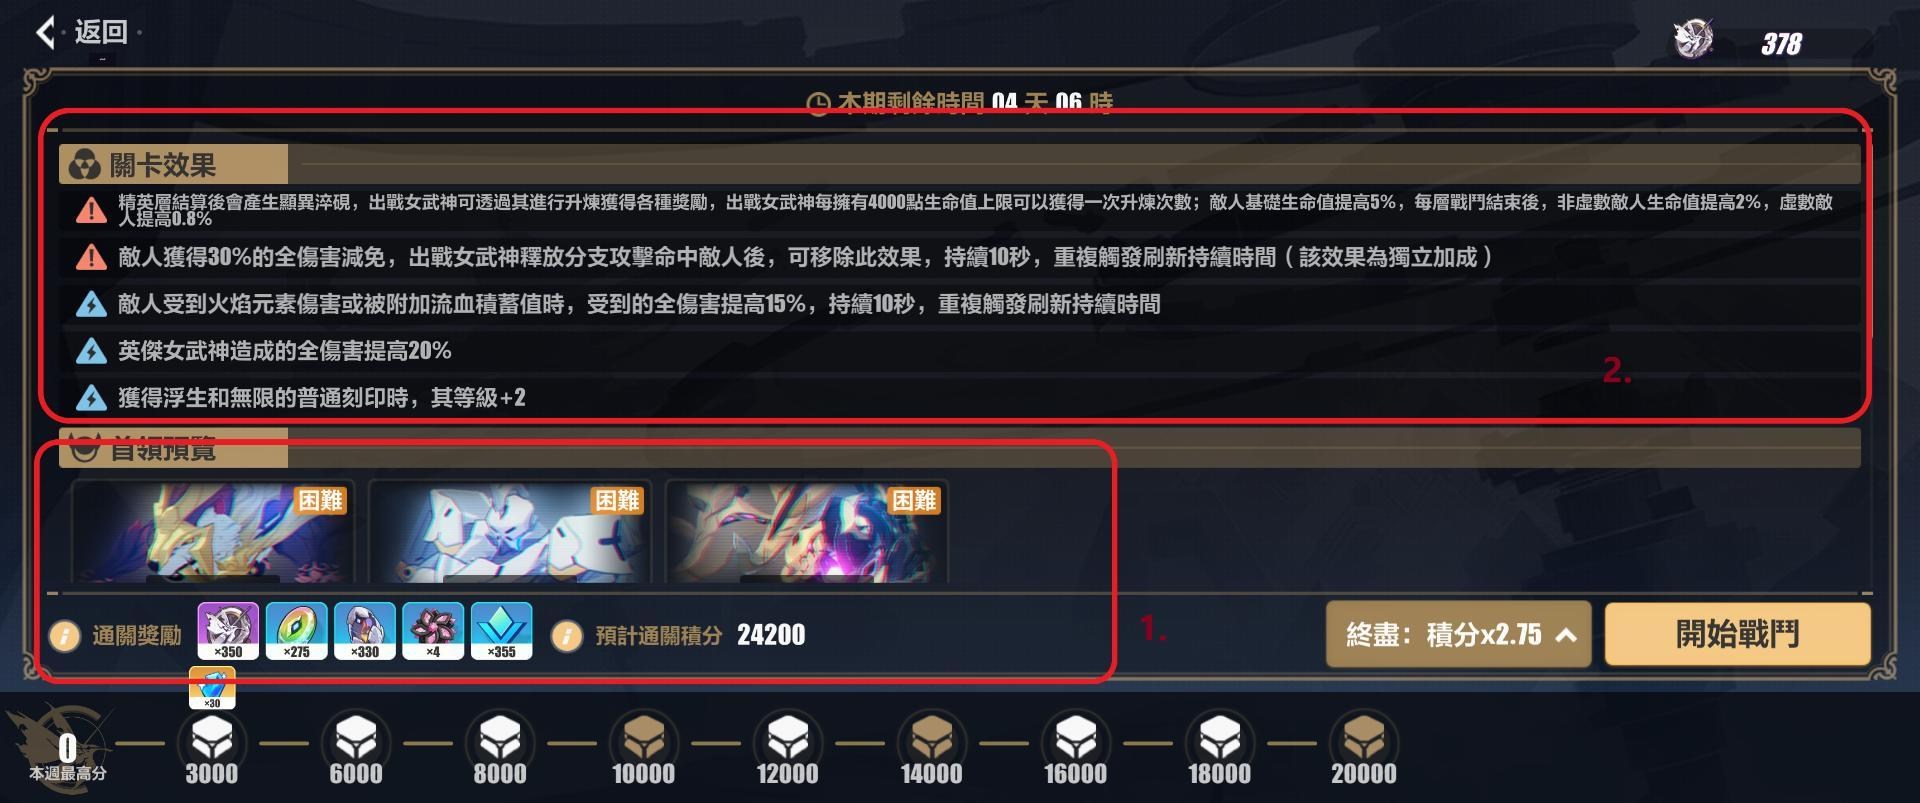Select the flower reward item ×4

pyautogui.click(x=433, y=631)
